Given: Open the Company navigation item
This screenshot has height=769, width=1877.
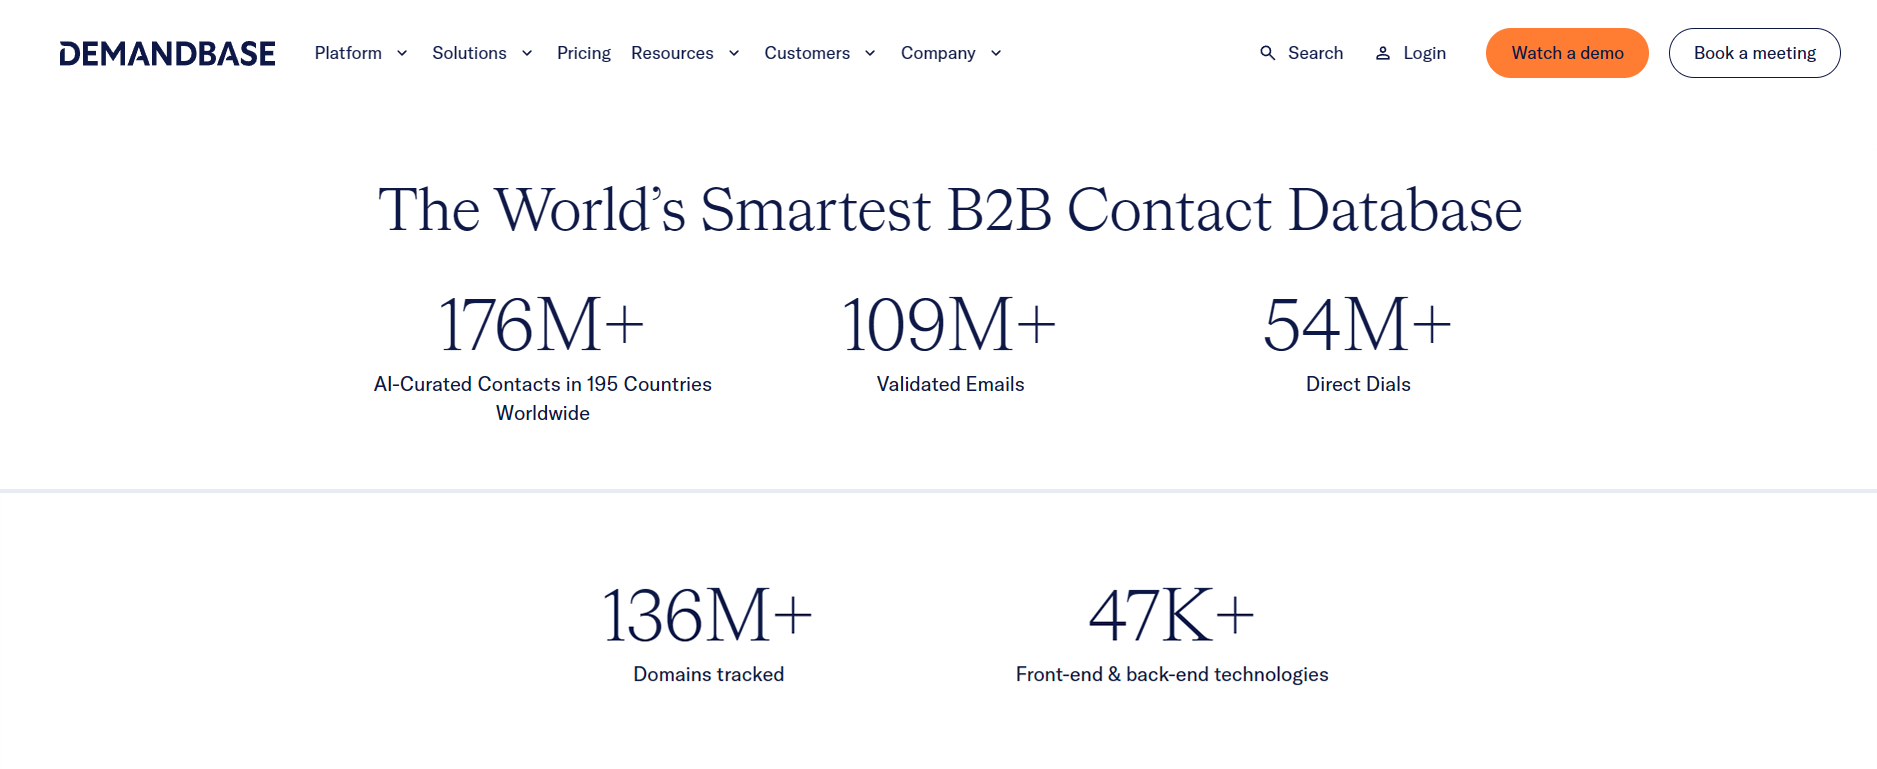Looking at the screenshot, I should [938, 53].
